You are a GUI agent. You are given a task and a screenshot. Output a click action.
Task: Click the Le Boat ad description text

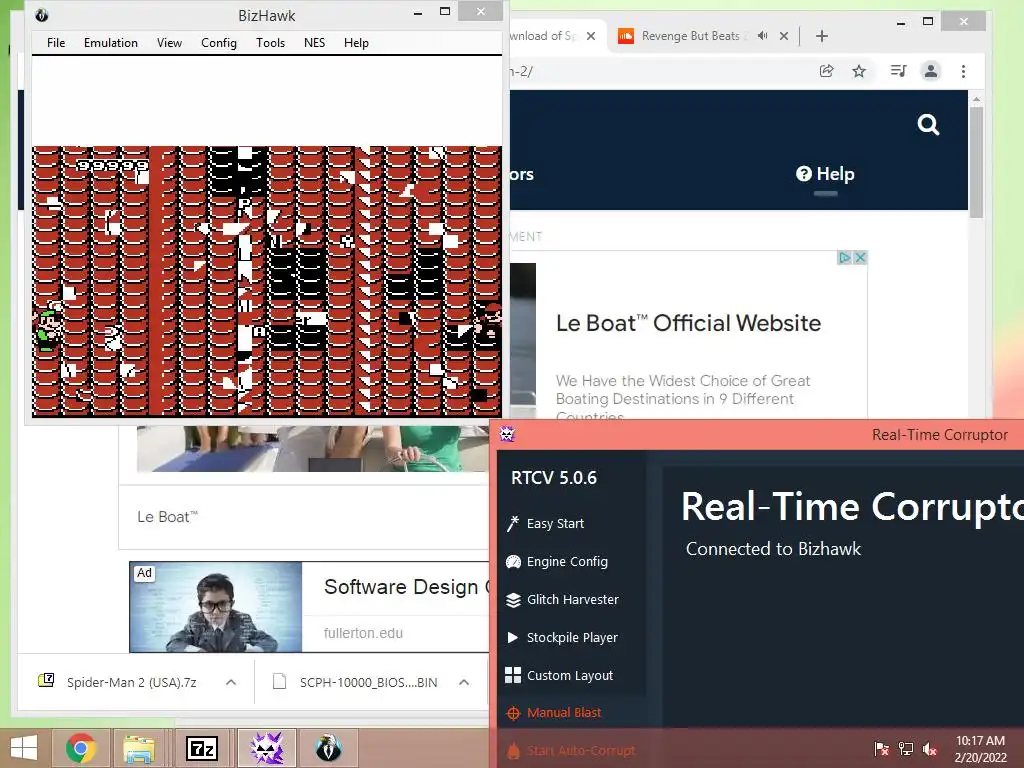pos(682,398)
